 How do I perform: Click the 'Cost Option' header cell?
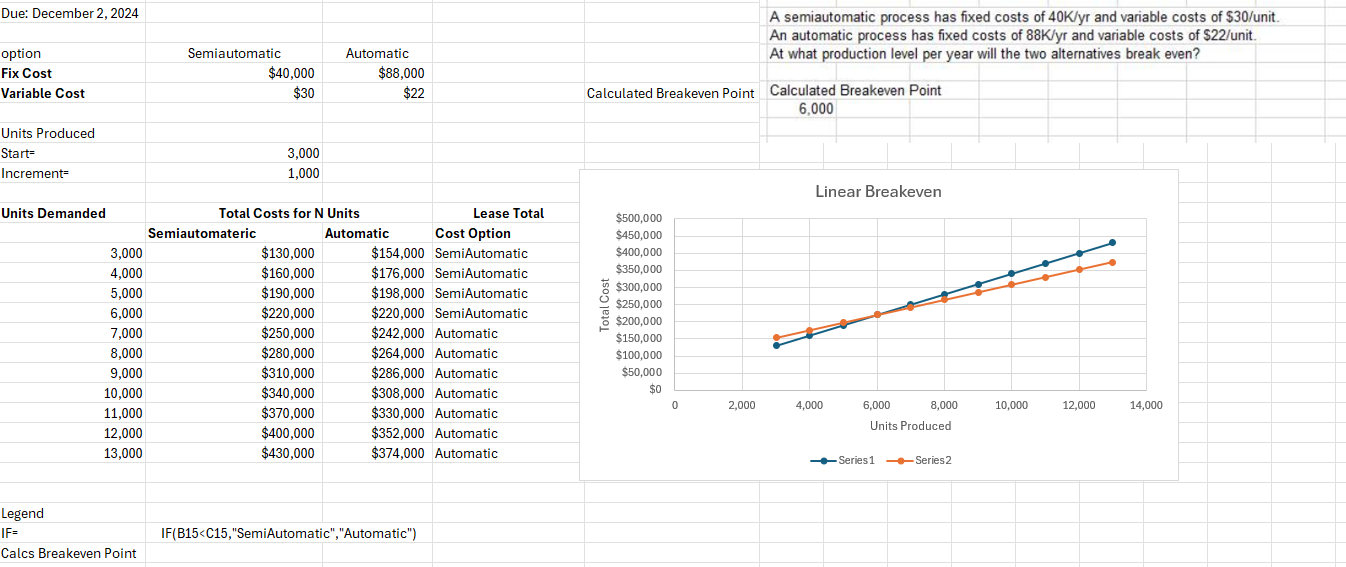tap(472, 233)
